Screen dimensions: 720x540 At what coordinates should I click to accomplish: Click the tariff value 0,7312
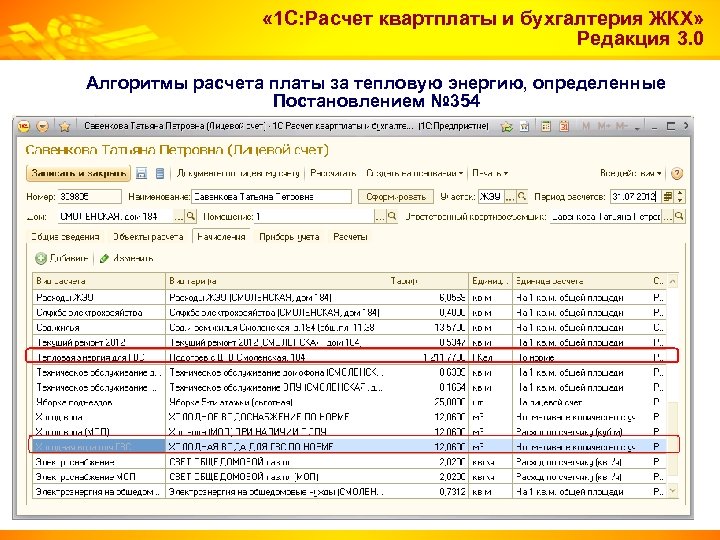452,492
